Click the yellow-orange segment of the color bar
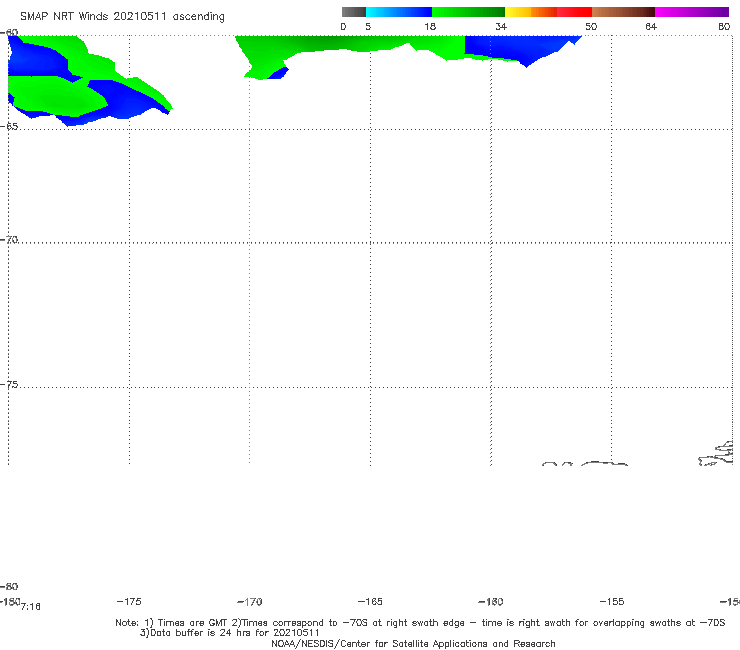Viewport: 740px width, 650px height. click(x=531, y=12)
